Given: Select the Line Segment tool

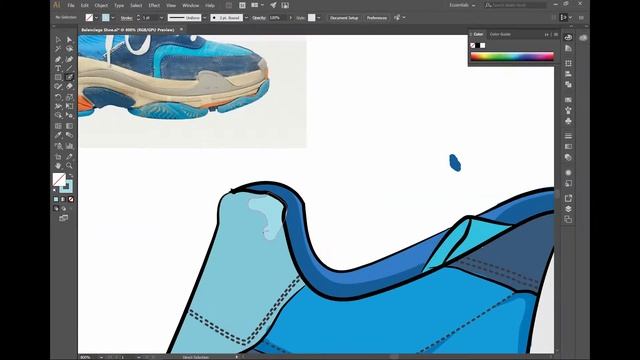Looking at the screenshot, I should 69,68.
